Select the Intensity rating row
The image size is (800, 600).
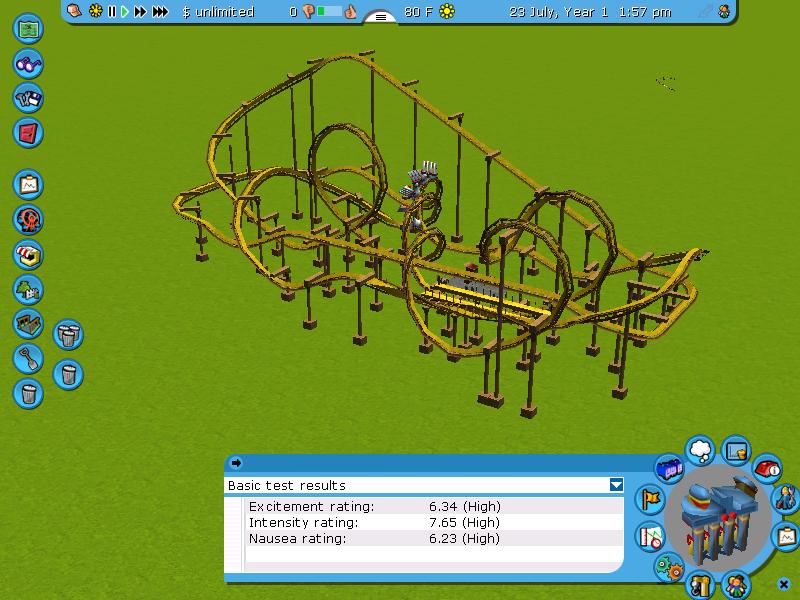[434, 522]
